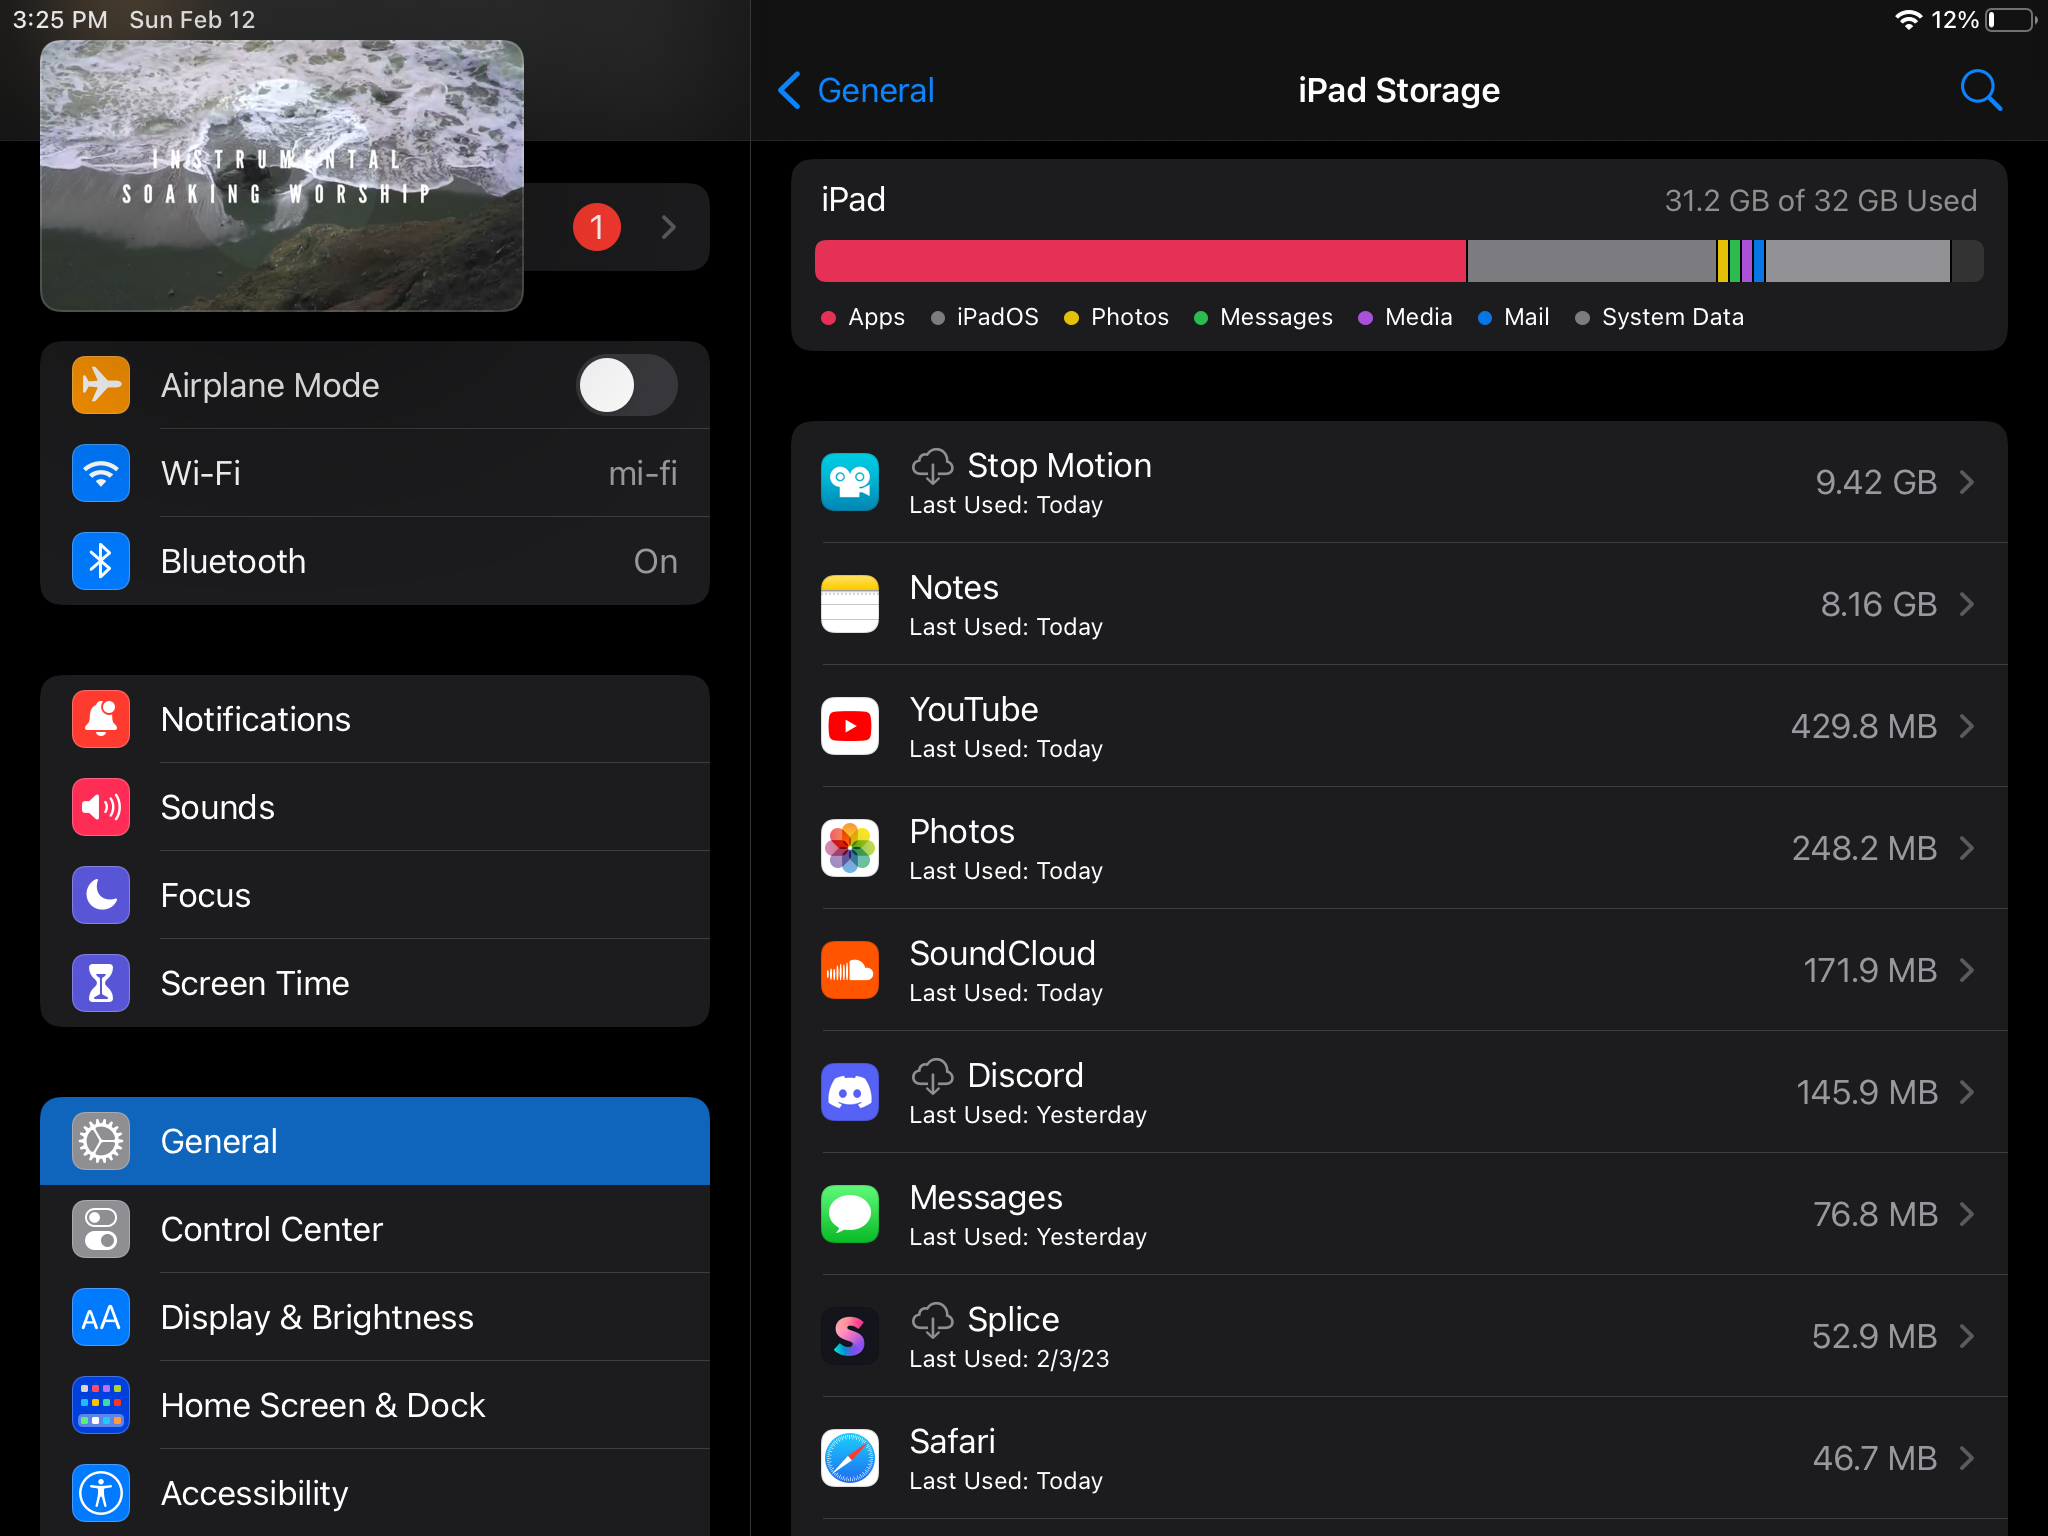Tap the Screen Time hourglass icon
This screenshot has height=1536, width=2048.
tap(101, 983)
